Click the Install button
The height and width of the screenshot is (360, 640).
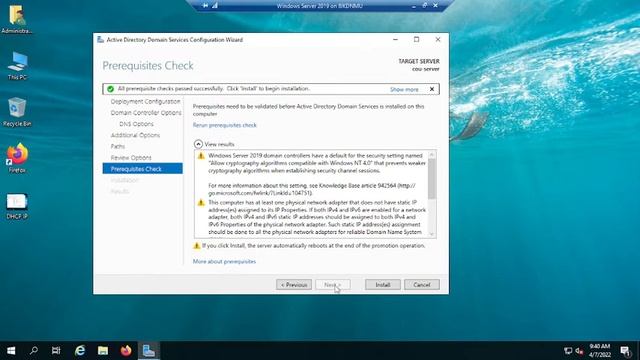point(382,284)
